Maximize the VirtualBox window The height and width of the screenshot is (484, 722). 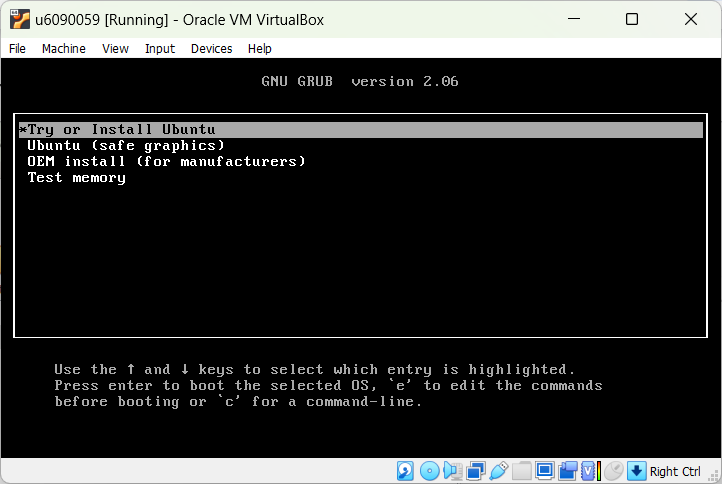tap(632, 19)
